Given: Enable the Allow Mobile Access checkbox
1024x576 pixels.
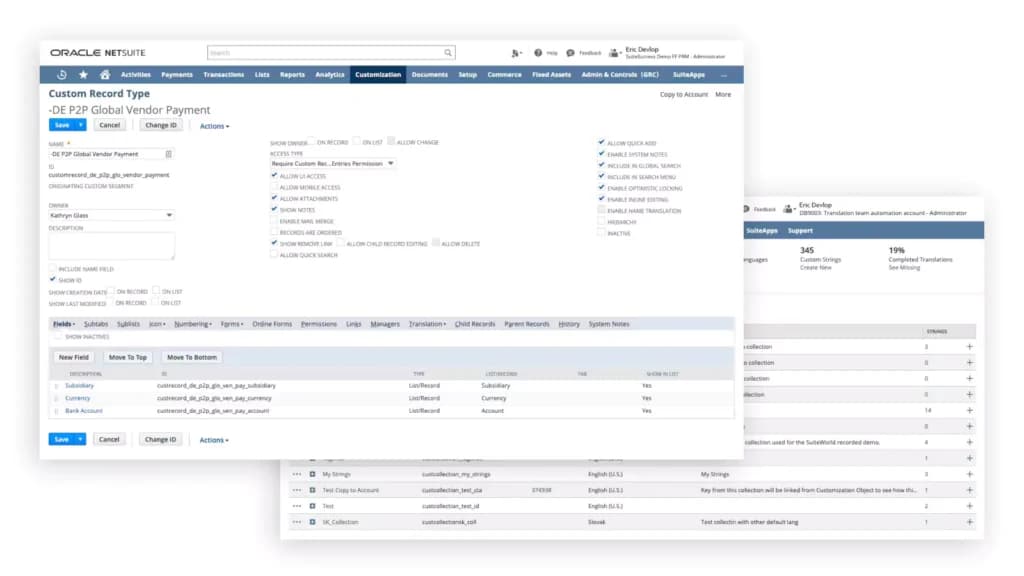Looking at the screenshot, I should (274, 187).
